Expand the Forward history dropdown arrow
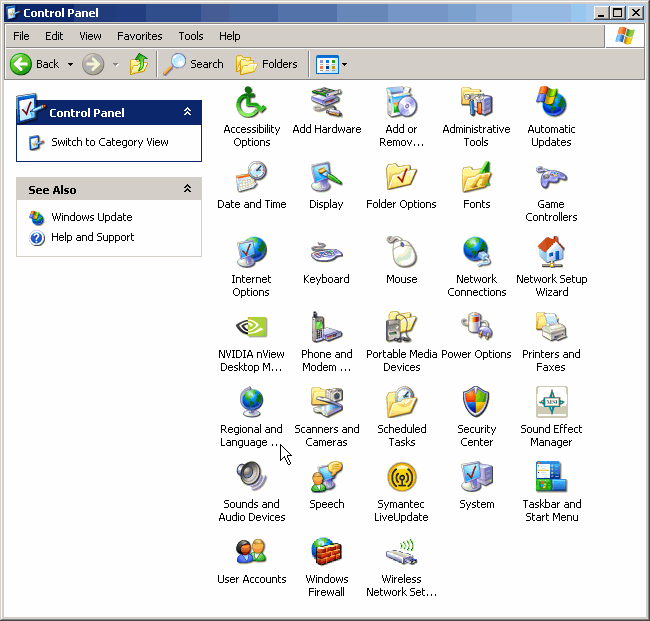 116,64
